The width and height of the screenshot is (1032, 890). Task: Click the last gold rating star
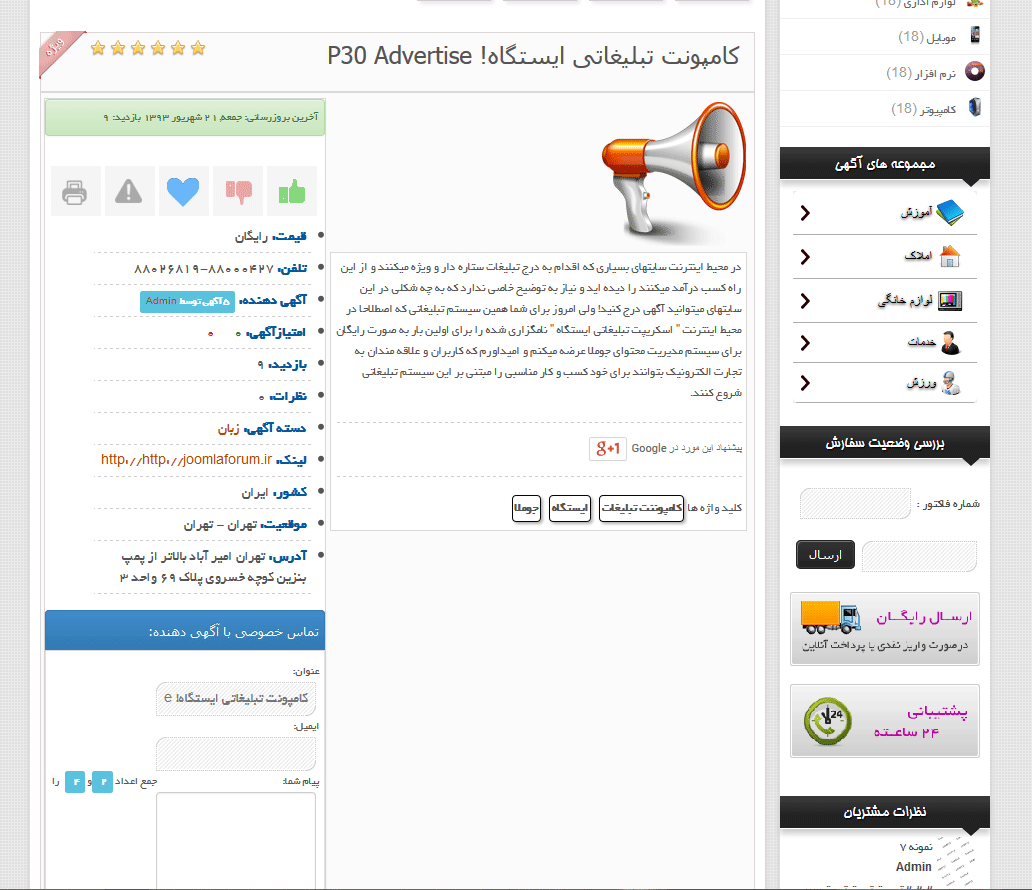[x=198, y=48]
